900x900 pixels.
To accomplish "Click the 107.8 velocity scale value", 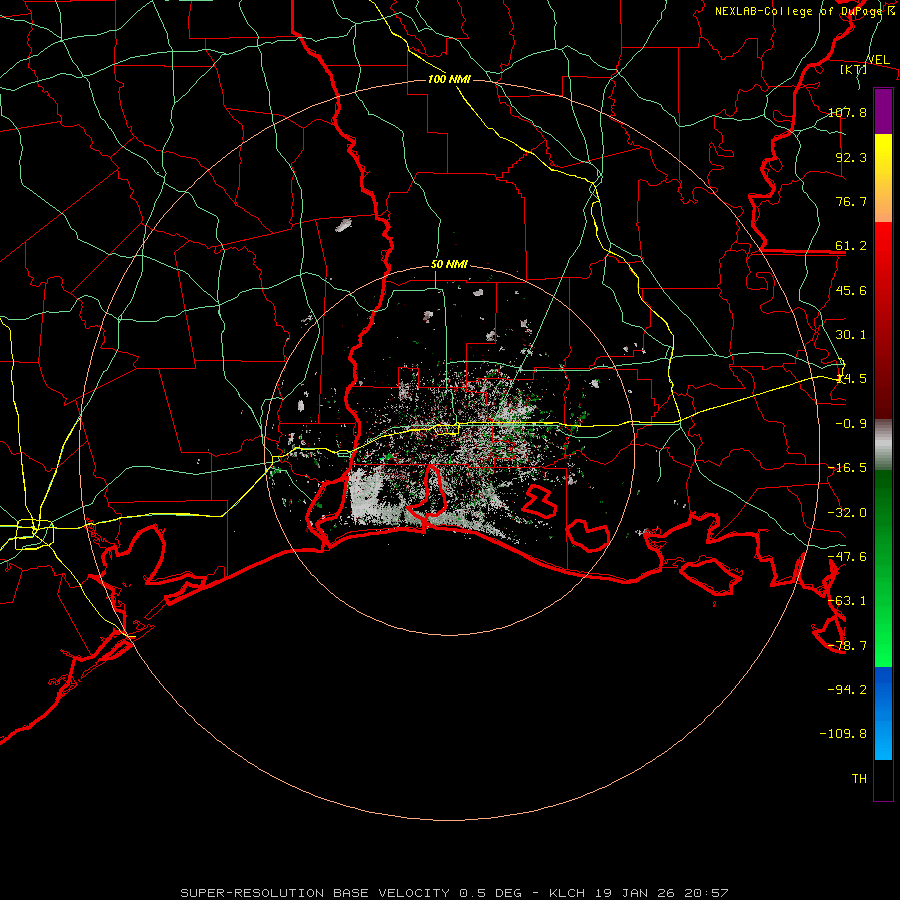I will [848, 112].
